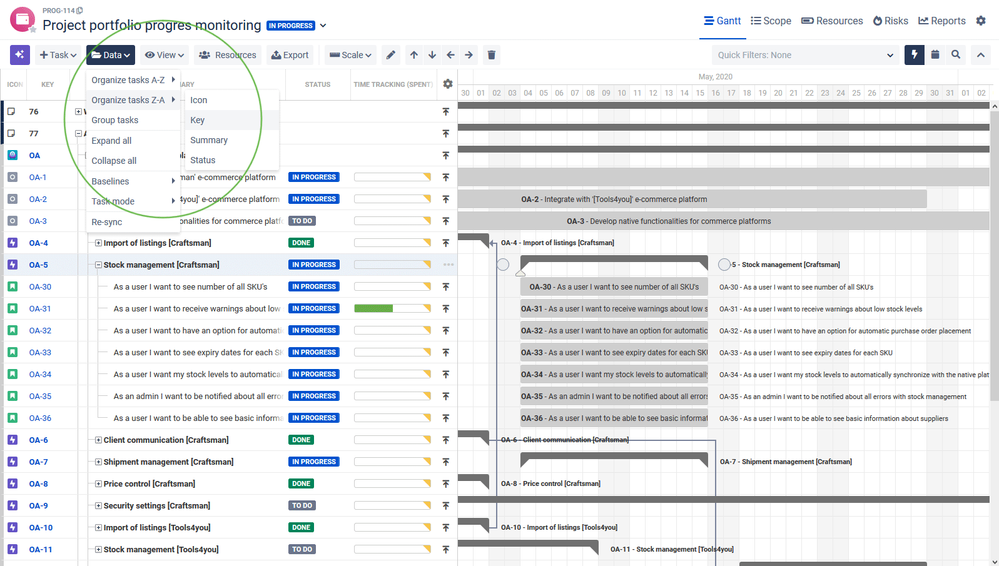
Task: Select Organize tasks Z-A menu item
Action: 133,99
